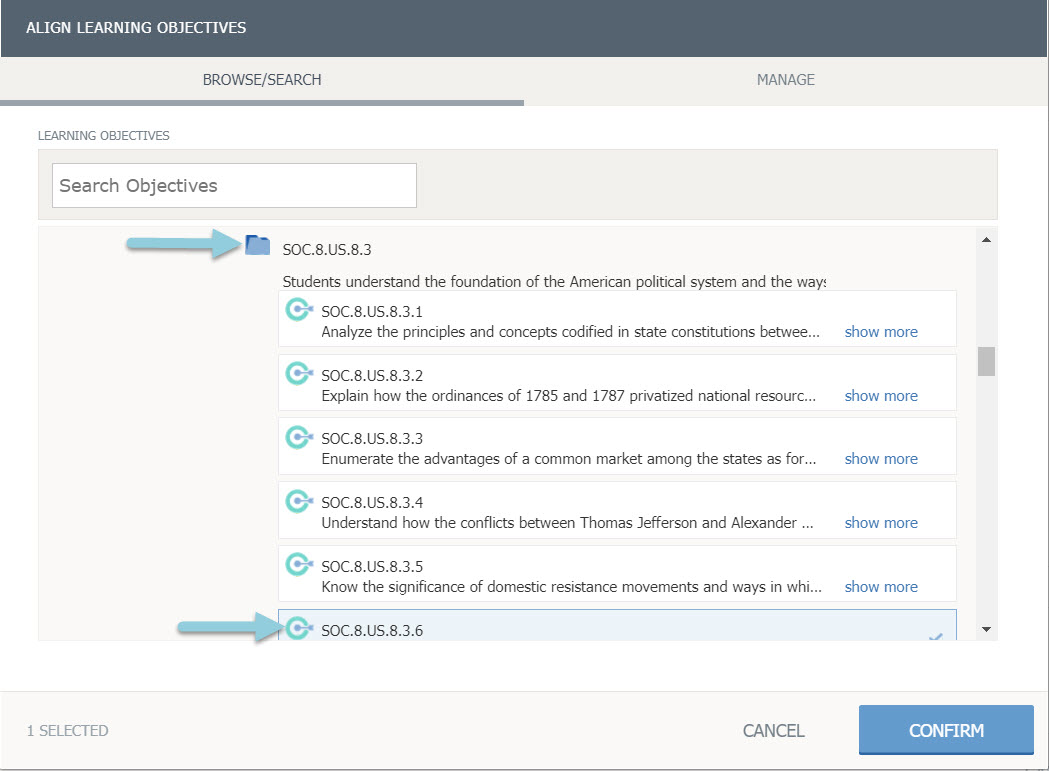This screenshot has width=1049, height=771.
Task: Open the Browse/Search tab
Action: 262,80
